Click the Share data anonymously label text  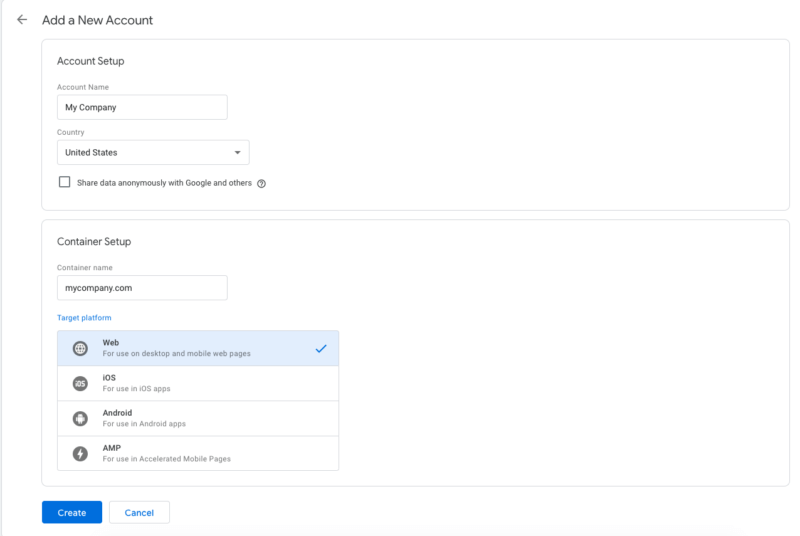pos(164,183)
